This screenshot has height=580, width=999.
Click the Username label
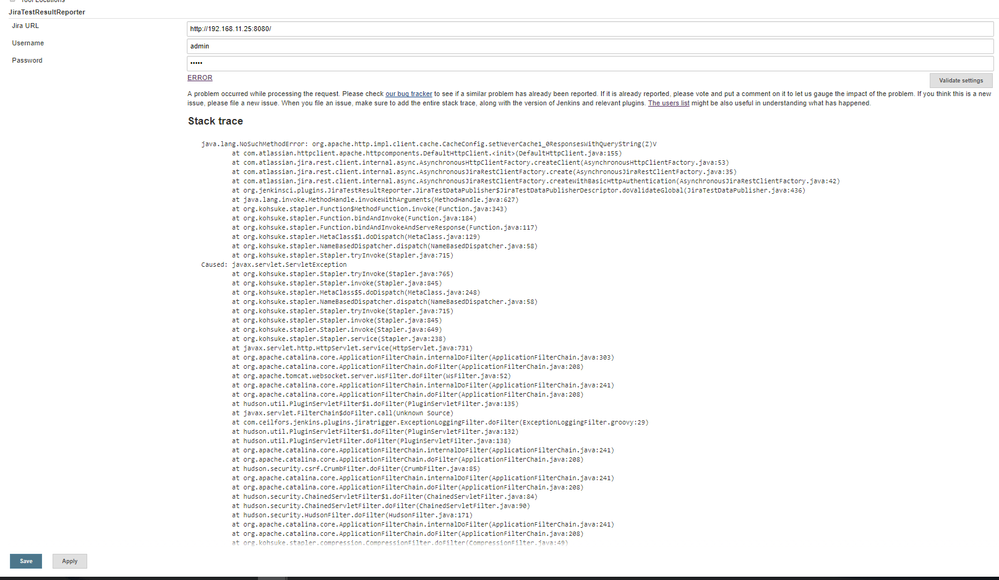point(27,43)
